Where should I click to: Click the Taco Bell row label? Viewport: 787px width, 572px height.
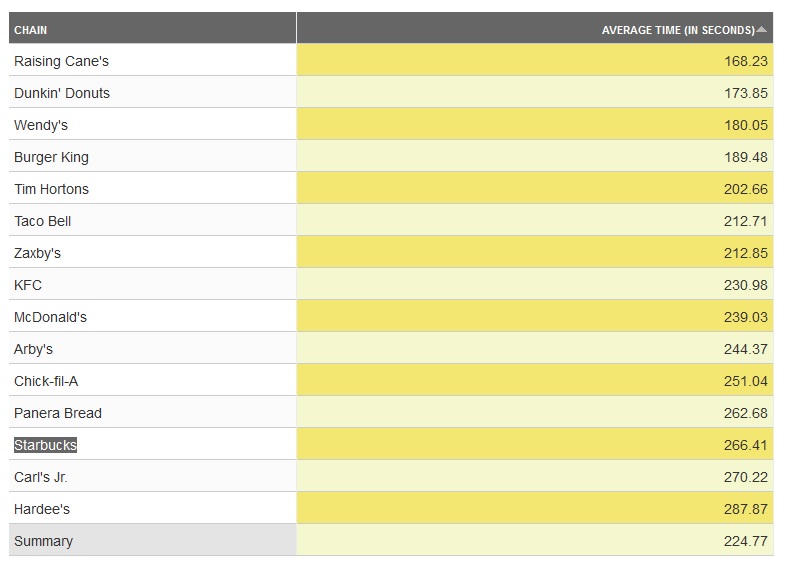point(43,221)
